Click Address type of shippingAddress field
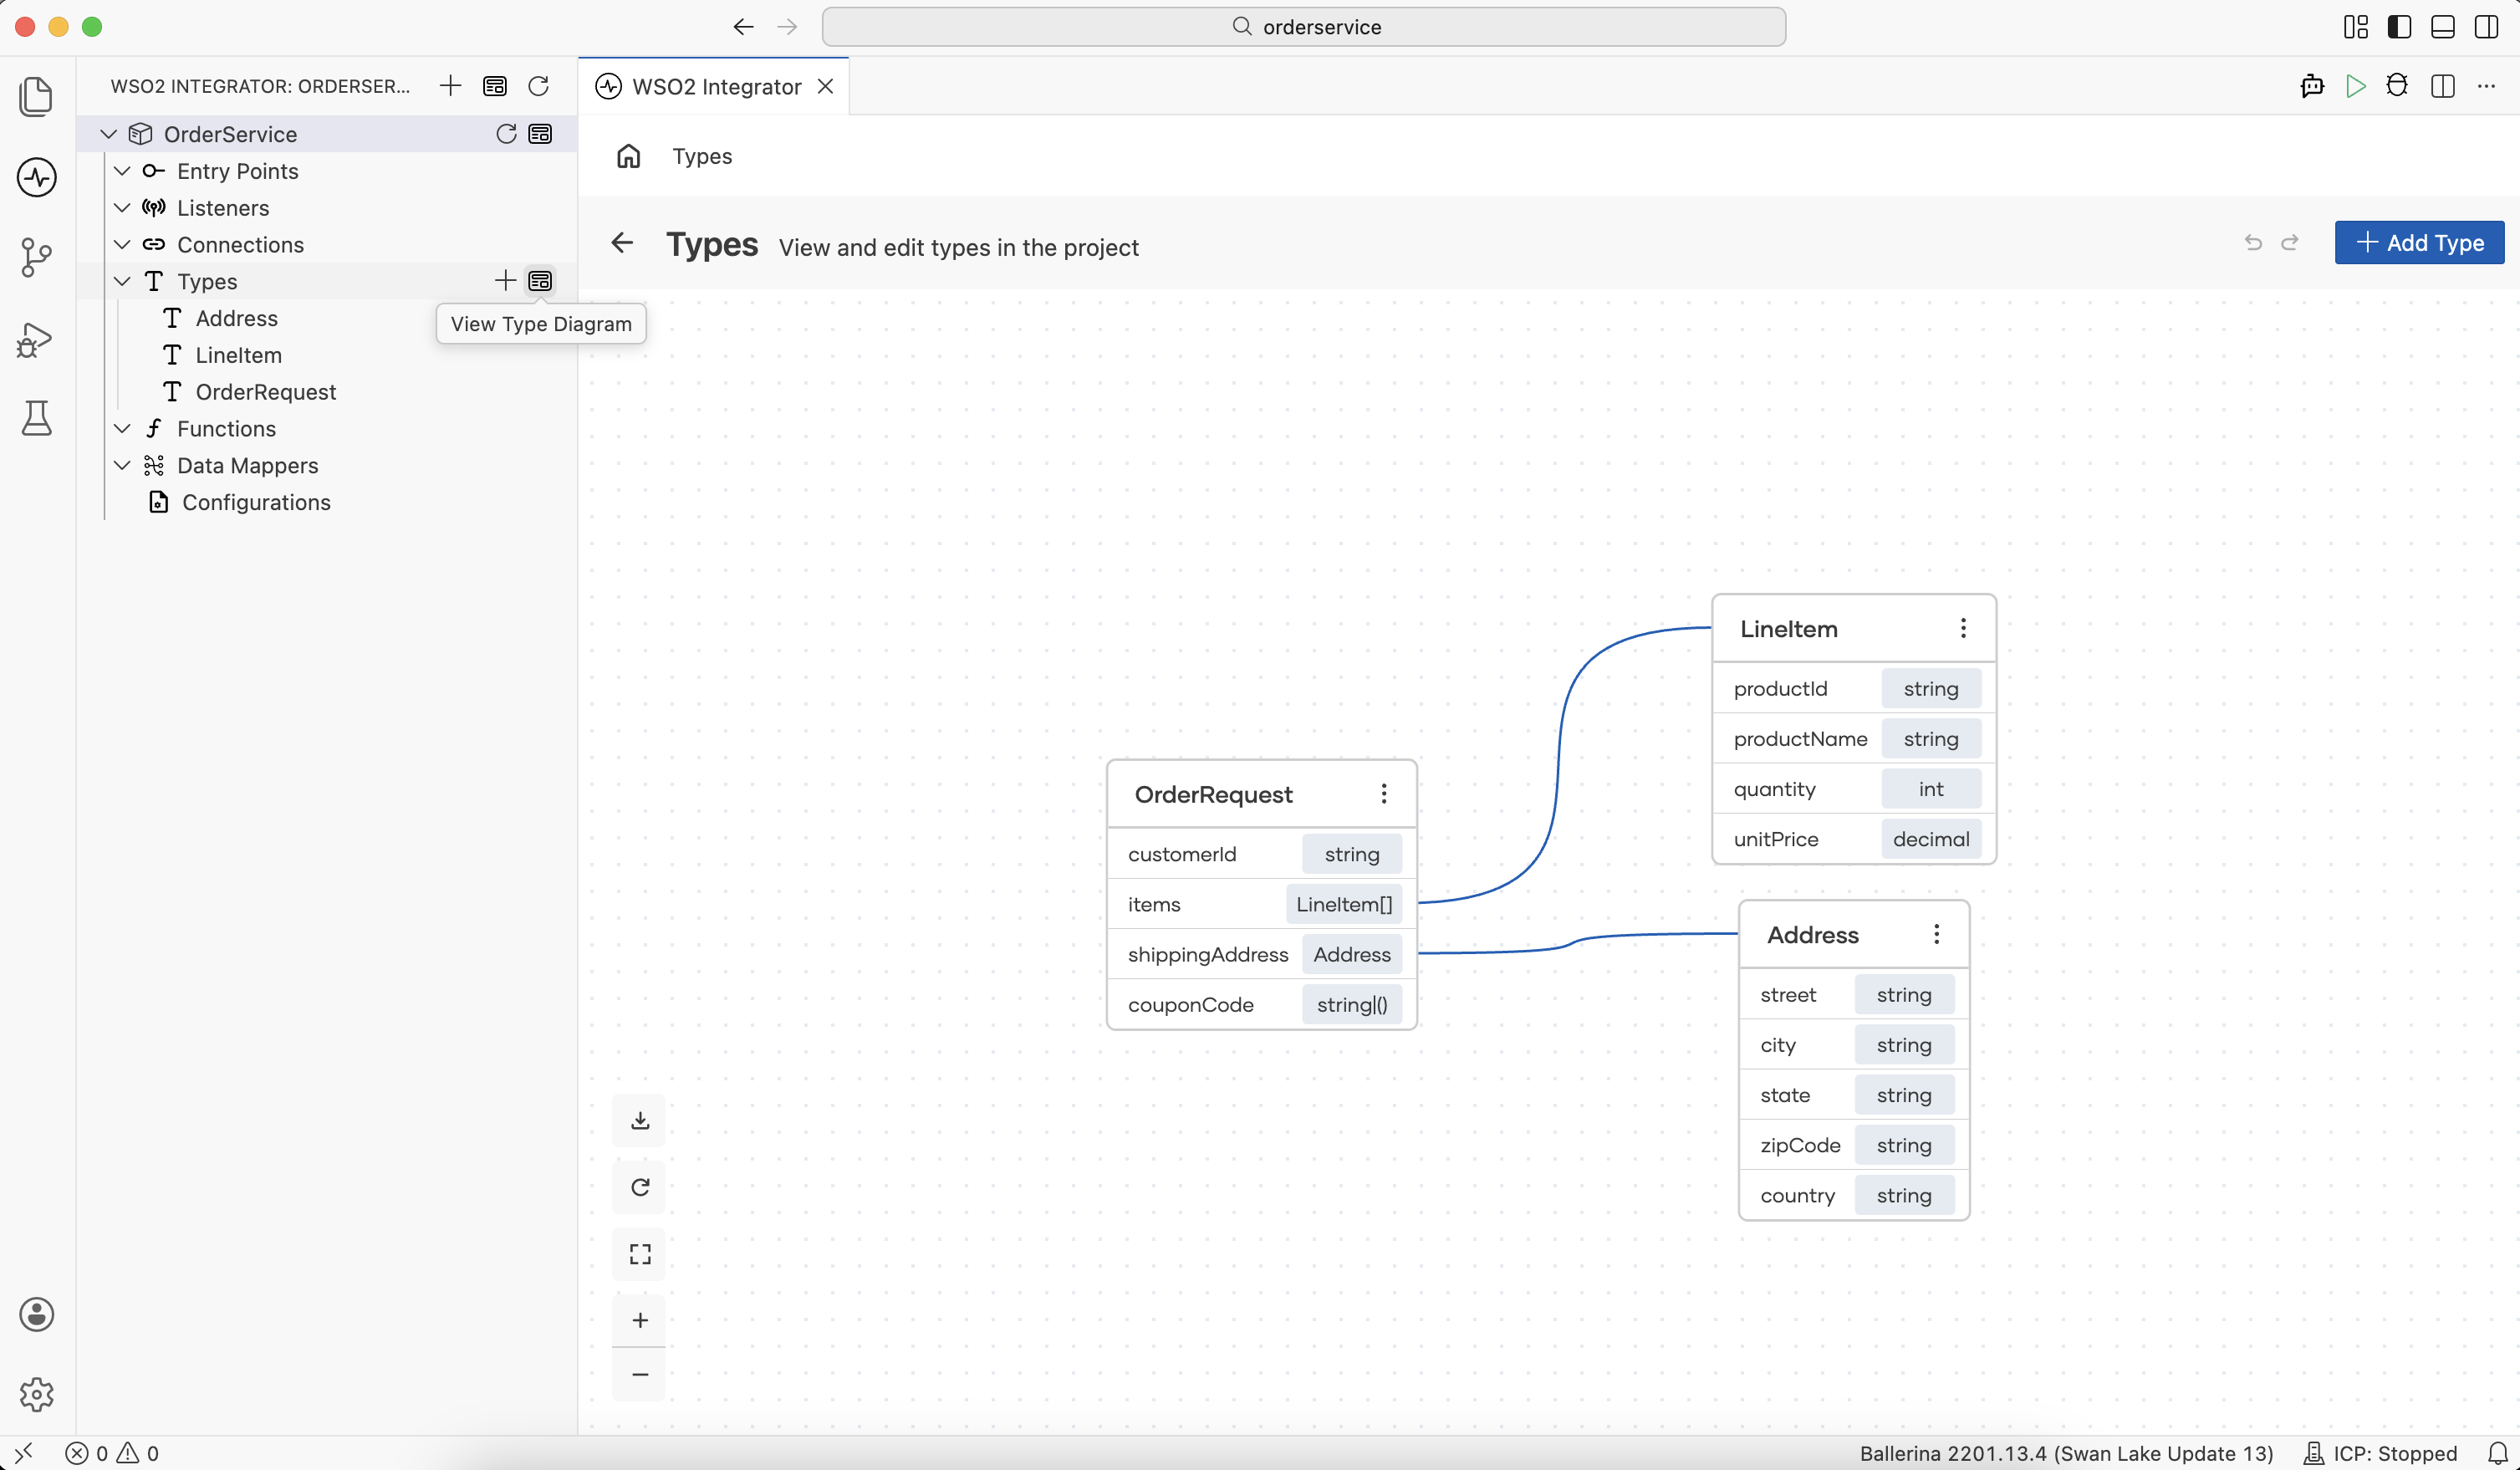This screenshot has height=1470, width=2520. [1352, 954]
